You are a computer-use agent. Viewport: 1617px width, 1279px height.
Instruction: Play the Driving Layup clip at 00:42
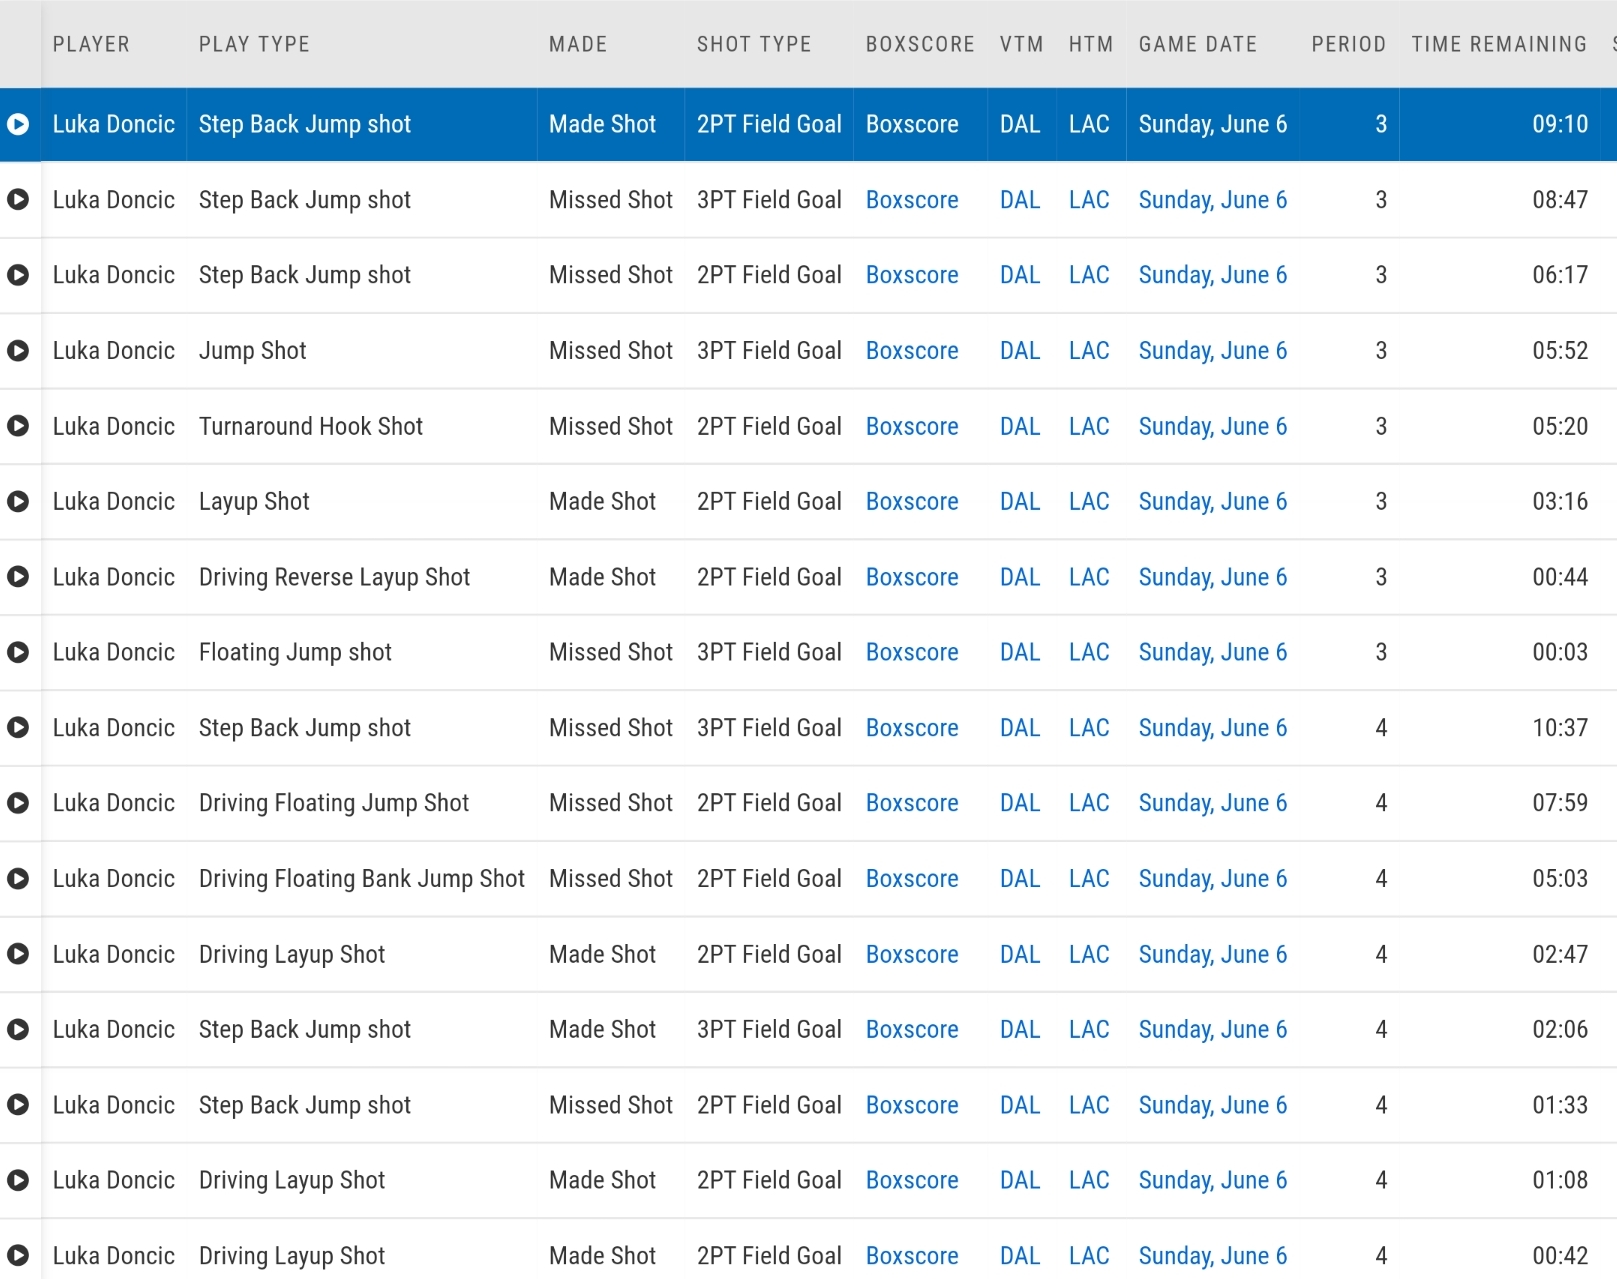[x=18, y=1256]
